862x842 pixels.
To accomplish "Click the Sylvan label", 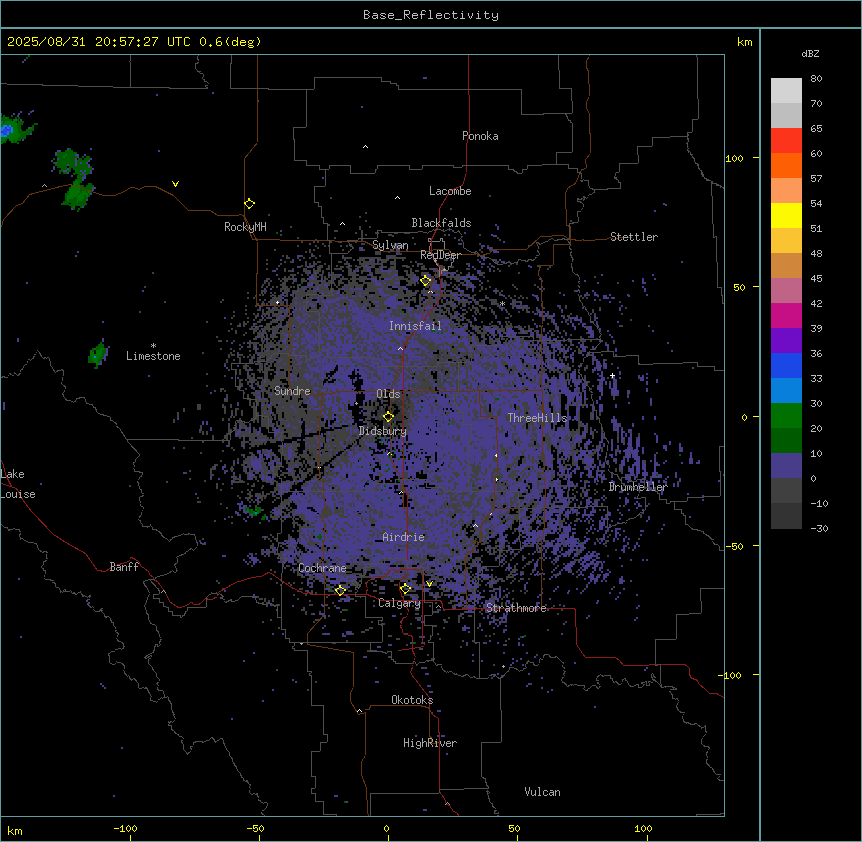I will (390, 245).
